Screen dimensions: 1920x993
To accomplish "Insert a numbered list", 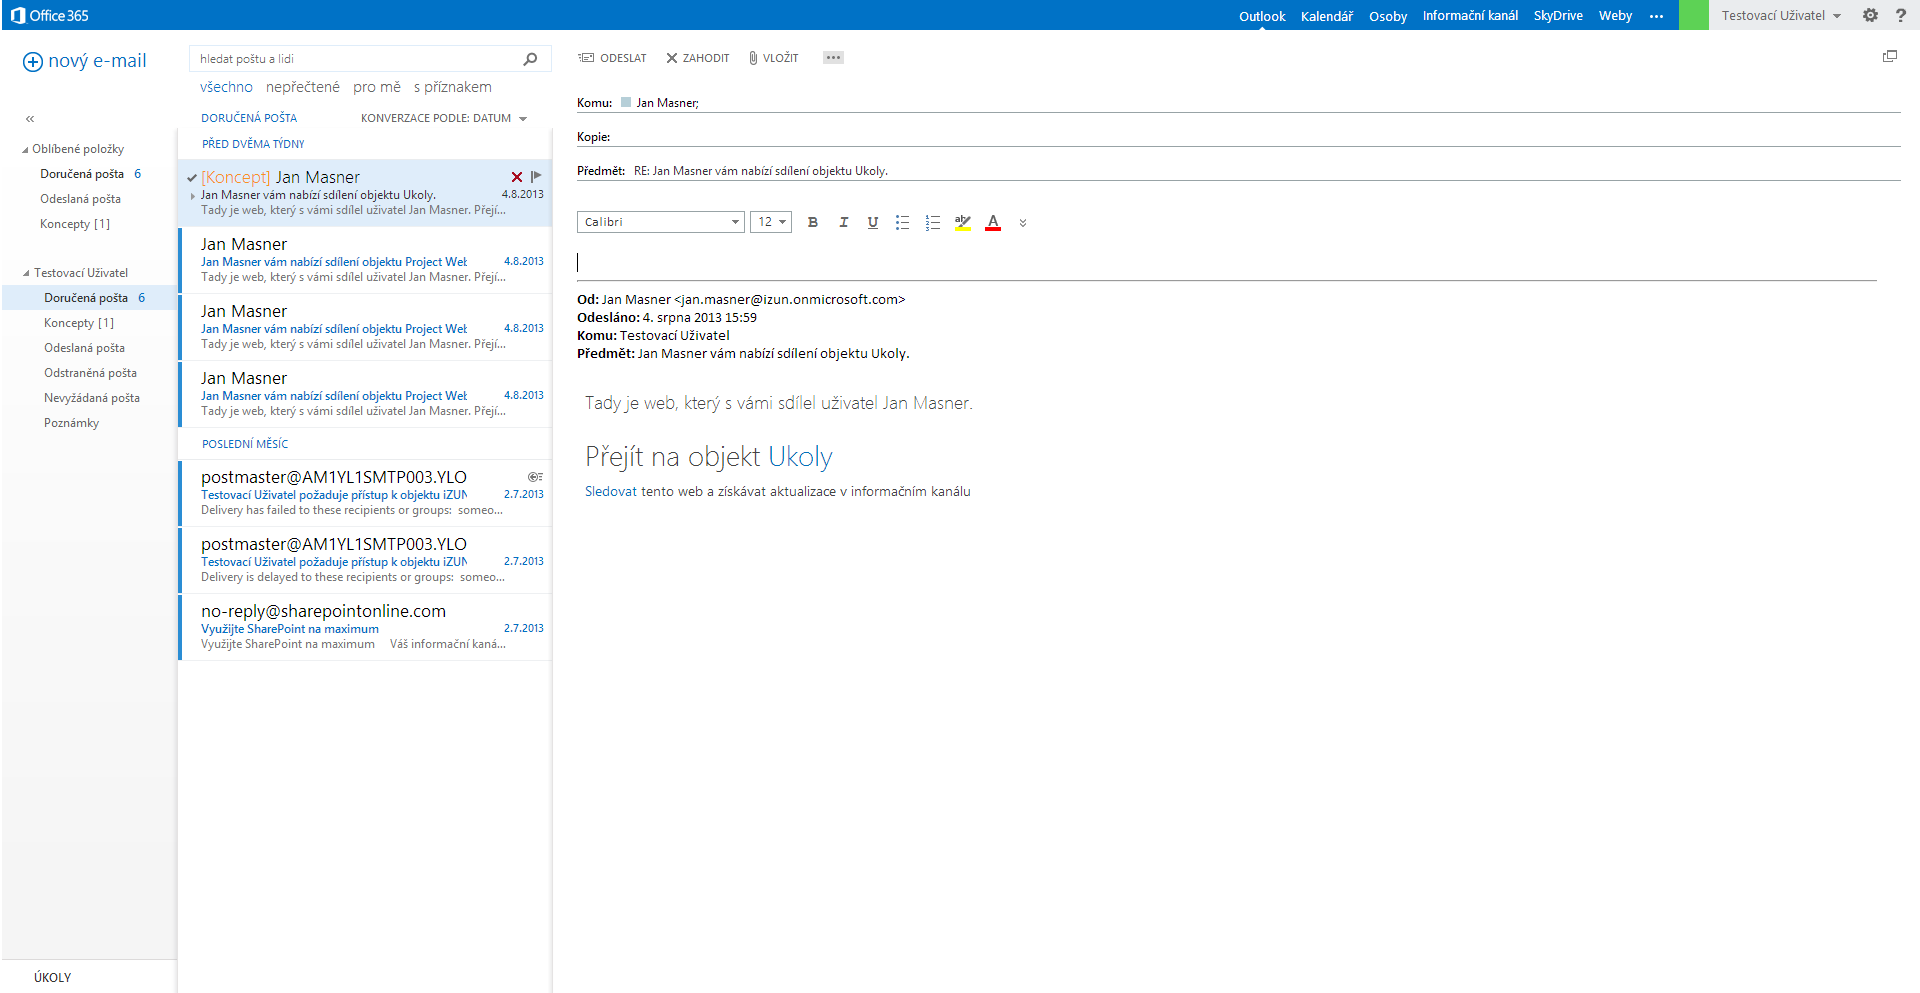I will [x=932, y=222].
